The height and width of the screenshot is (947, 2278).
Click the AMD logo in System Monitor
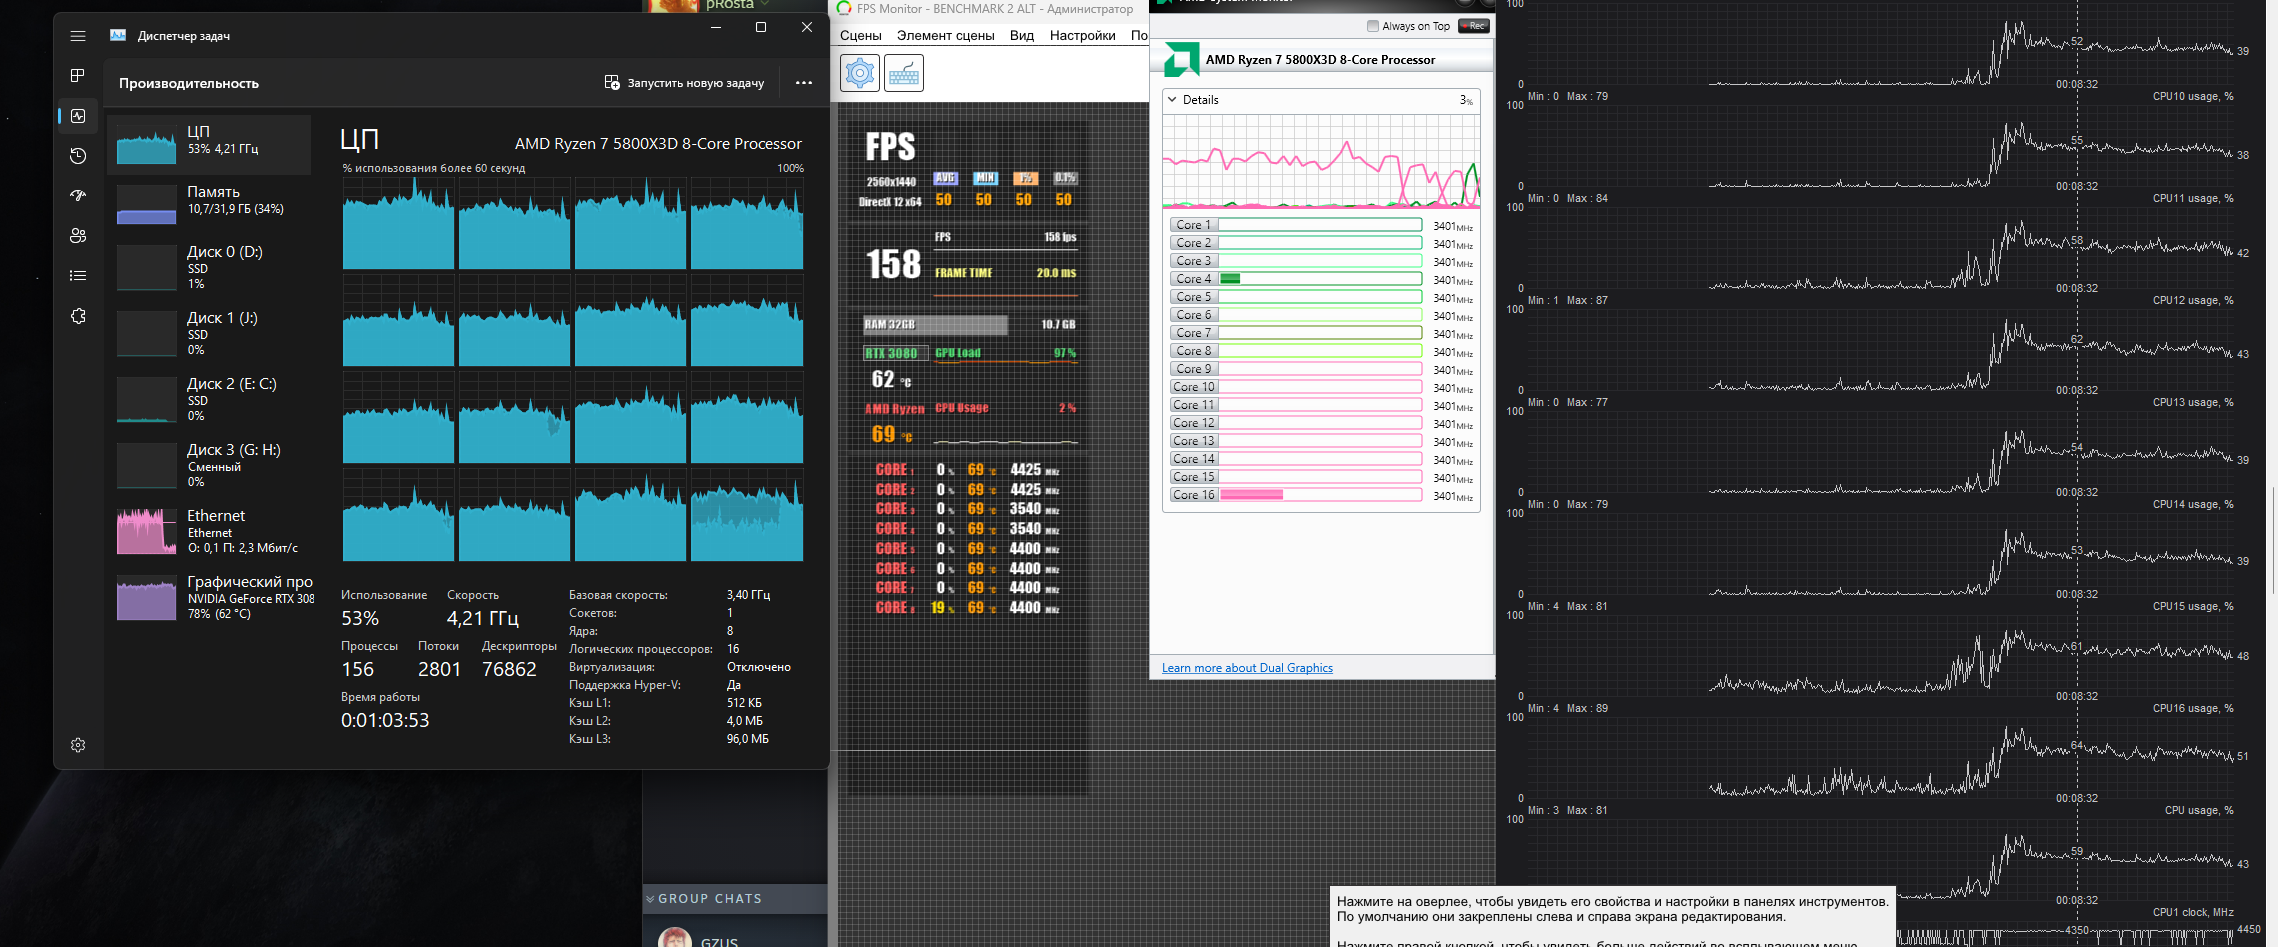tap(1181, 59)
